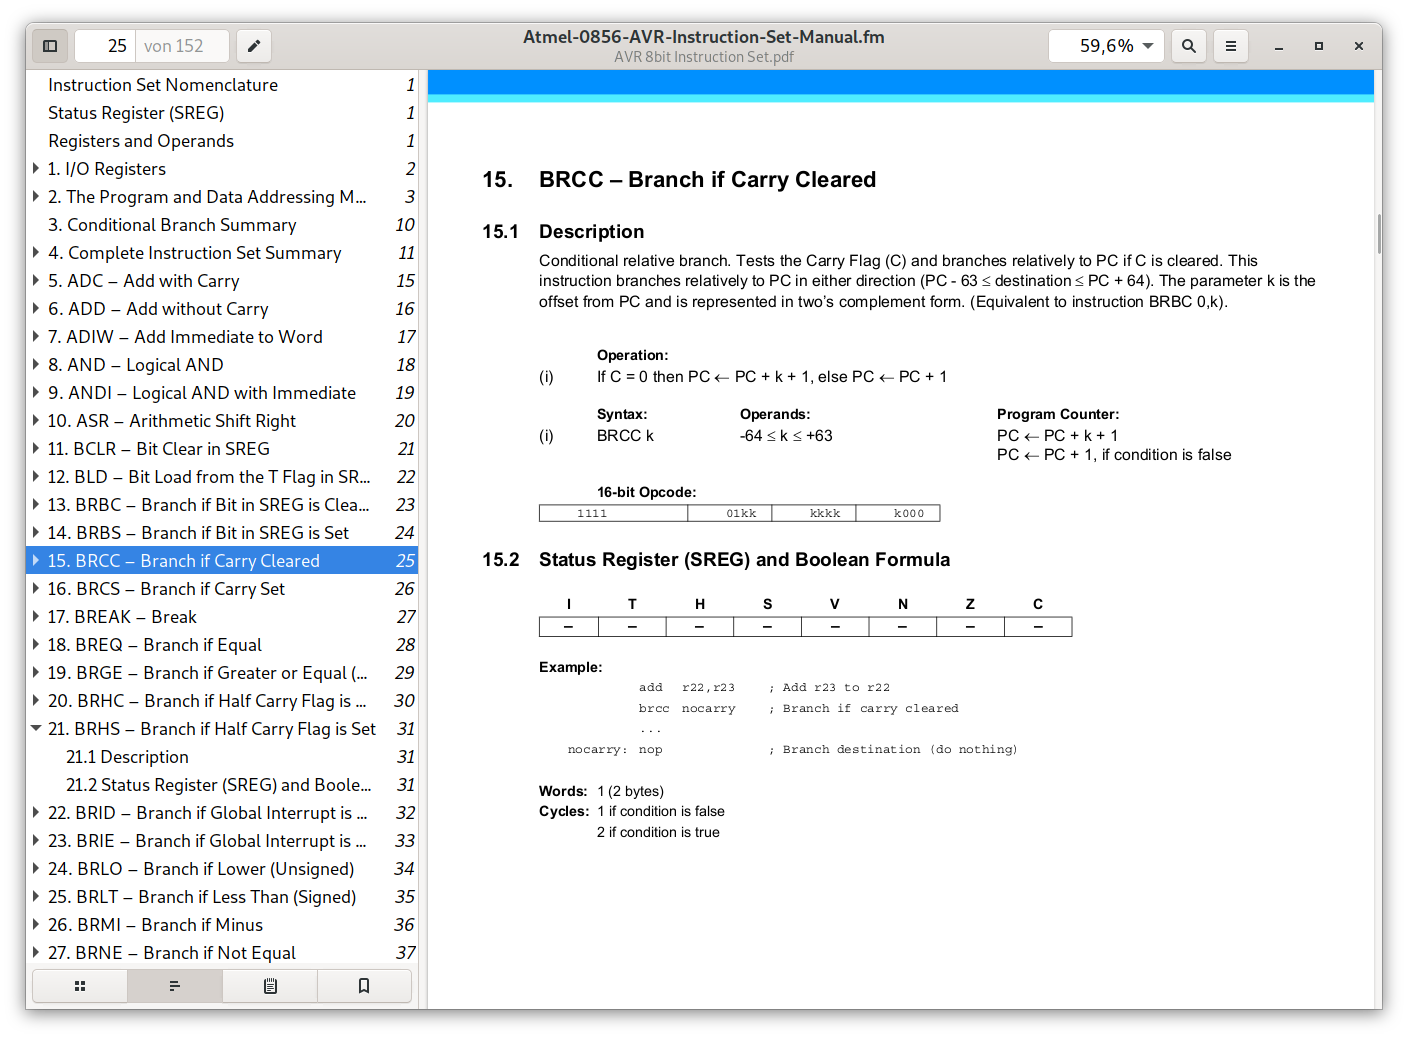1408x1038 pixels.
Task: Go to 20. BRHC – Branch if Half Carry
Action: [x=222, y=701]
